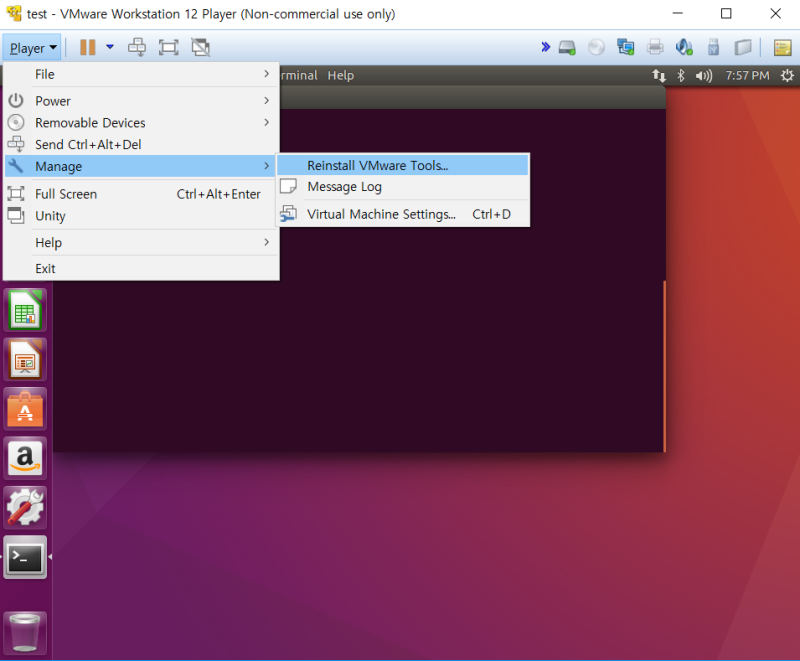Viewport: 800px width, 661px height.
Task: Select Send Ctrl+Alt+Del menu entry
Action: click(142, 145)
